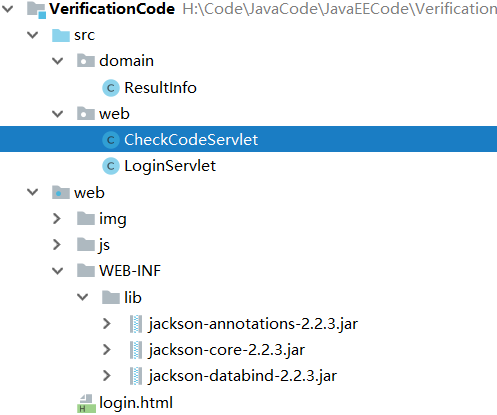This screenshot has height=415, width=497.
Task: Click the lib folder icon
Action: pyautogui.click(x=111, y=297)
